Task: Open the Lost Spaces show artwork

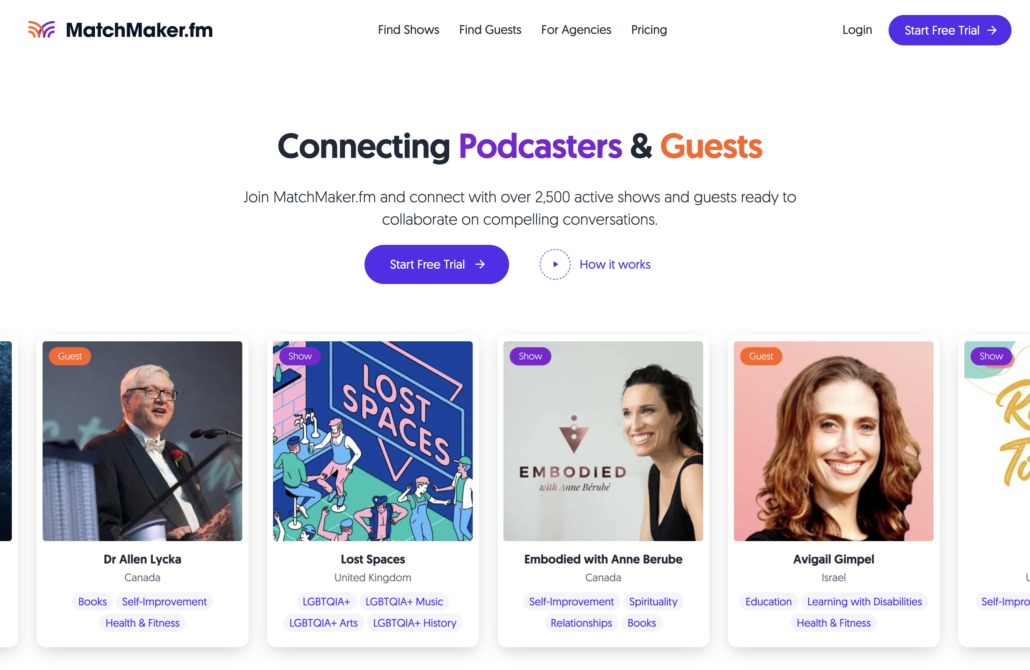Action: pyautogui.click(x=372, y=441)
